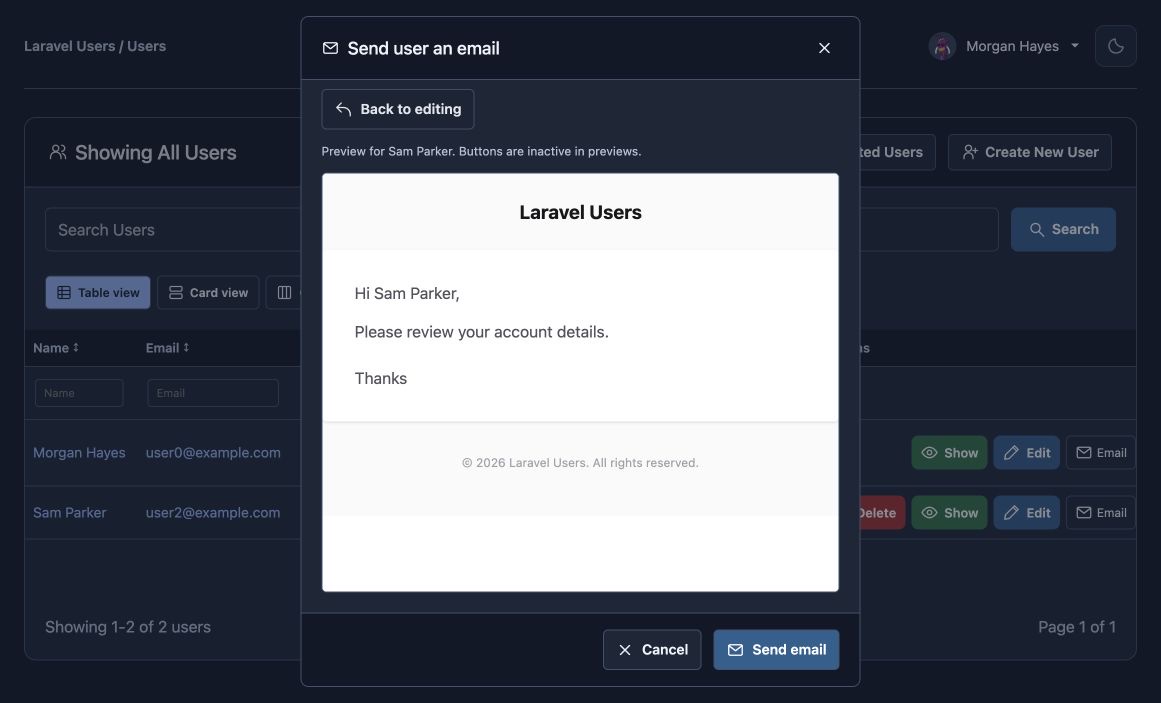The width and height of the screenshot is (1161, 703).
Task: Click 'Page 1 of 1' text
Action: (1077, 627)
